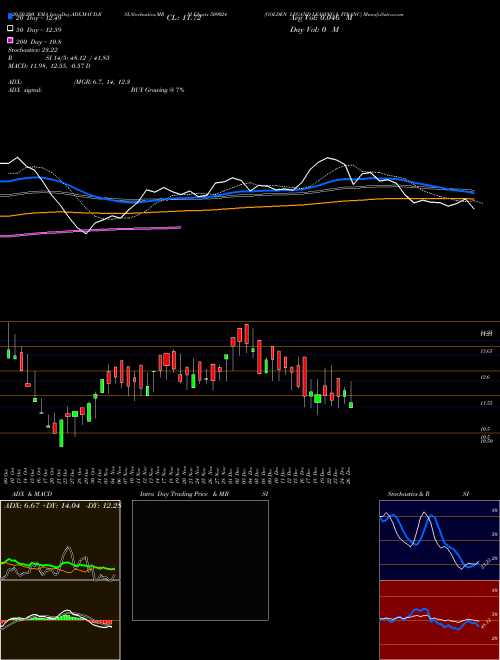Click the magenta 200 Day legend swatch
The width and height of the screenshot is (500, 660).
(x=10, y=40)
